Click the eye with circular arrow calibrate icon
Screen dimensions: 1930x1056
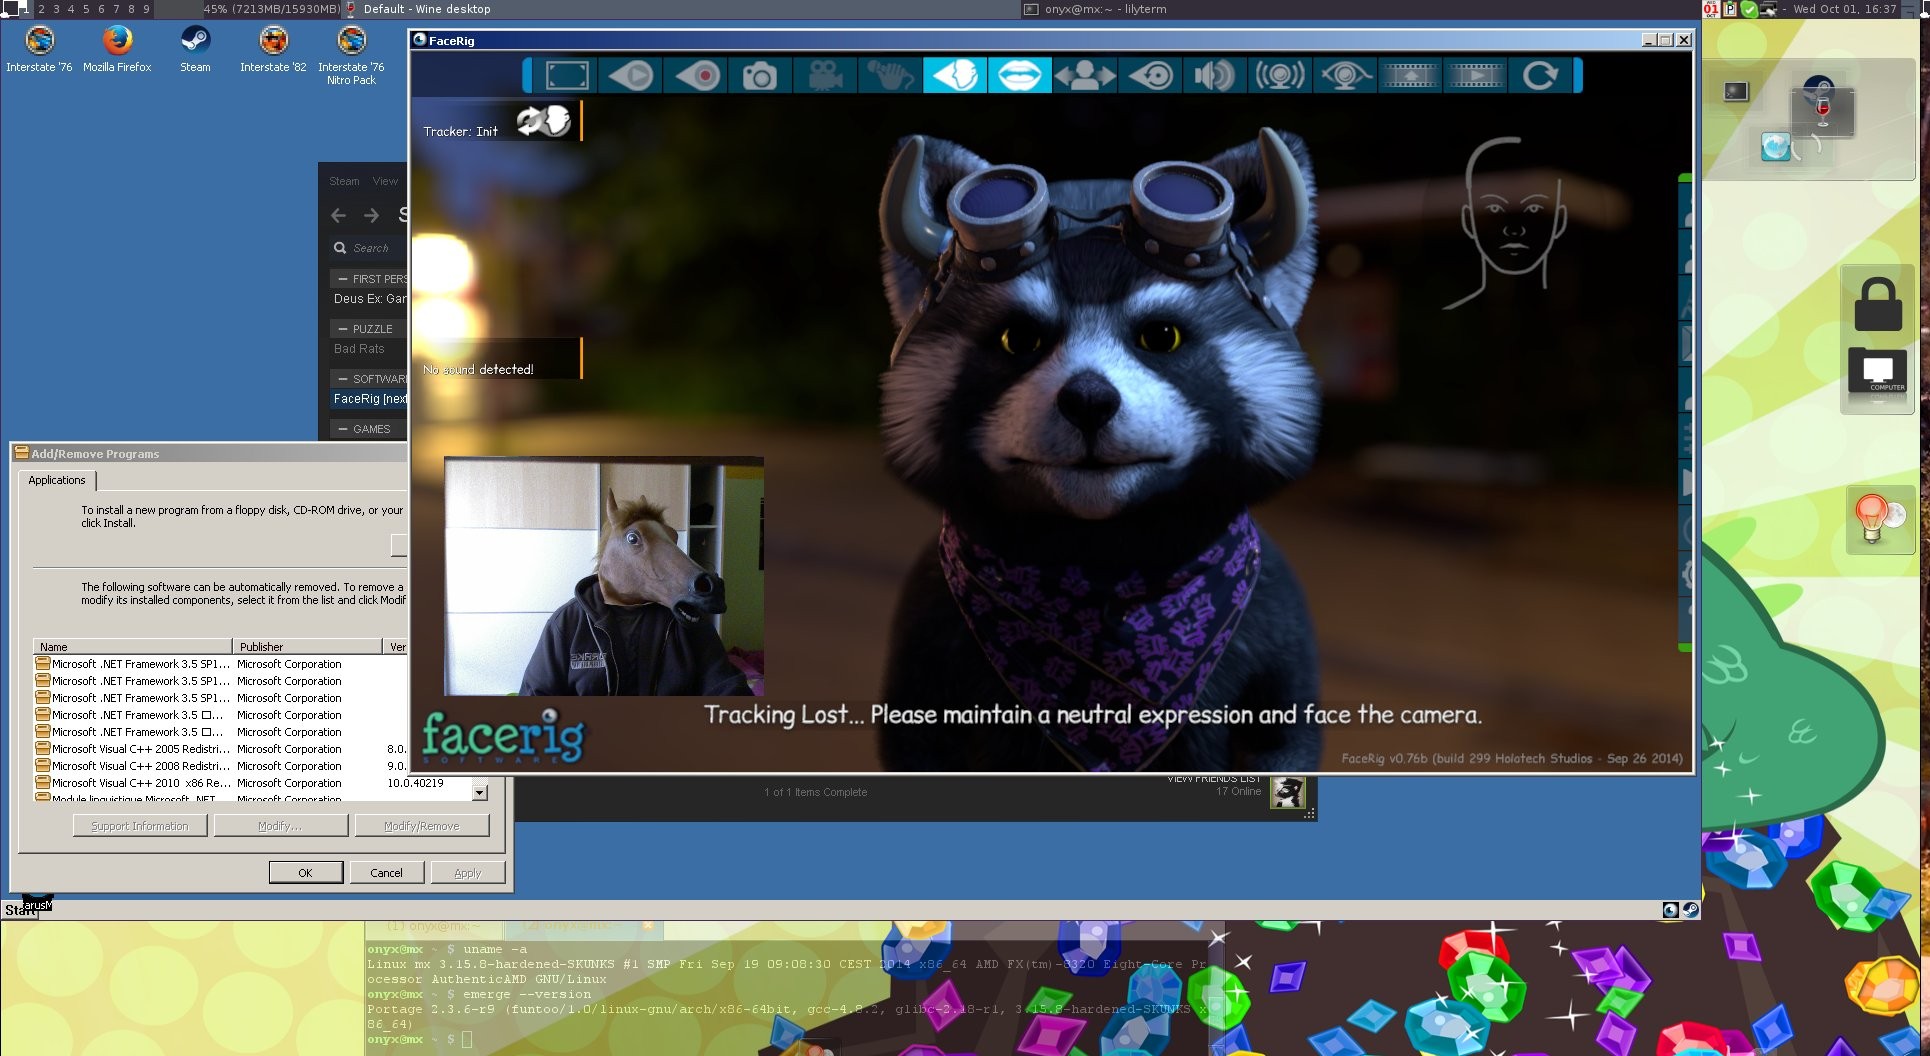pyautogui.click(x=1149, y=76)
